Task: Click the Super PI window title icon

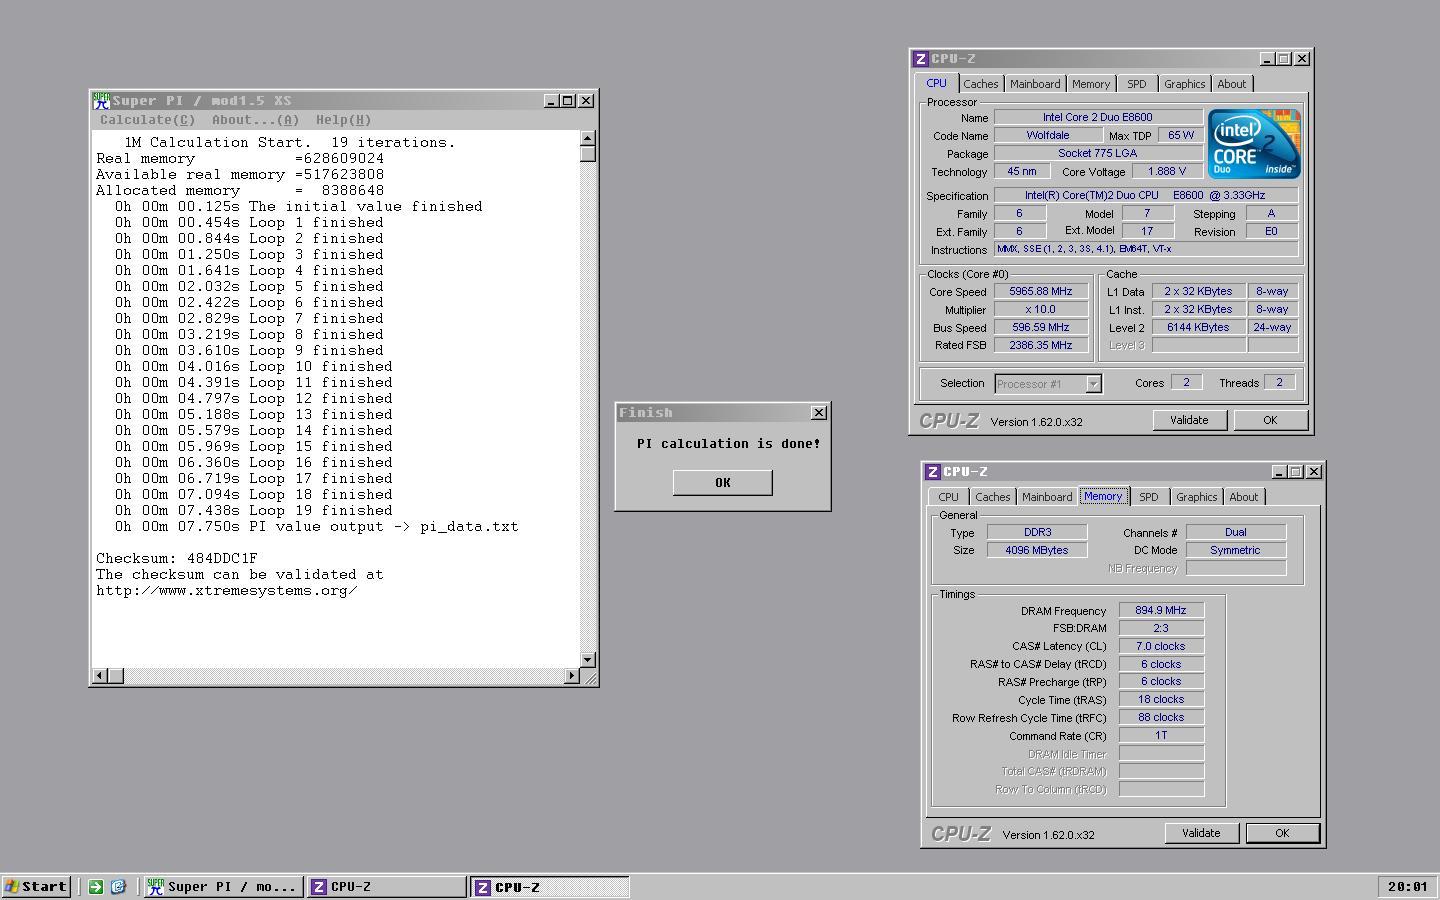Action: (101, 100)
